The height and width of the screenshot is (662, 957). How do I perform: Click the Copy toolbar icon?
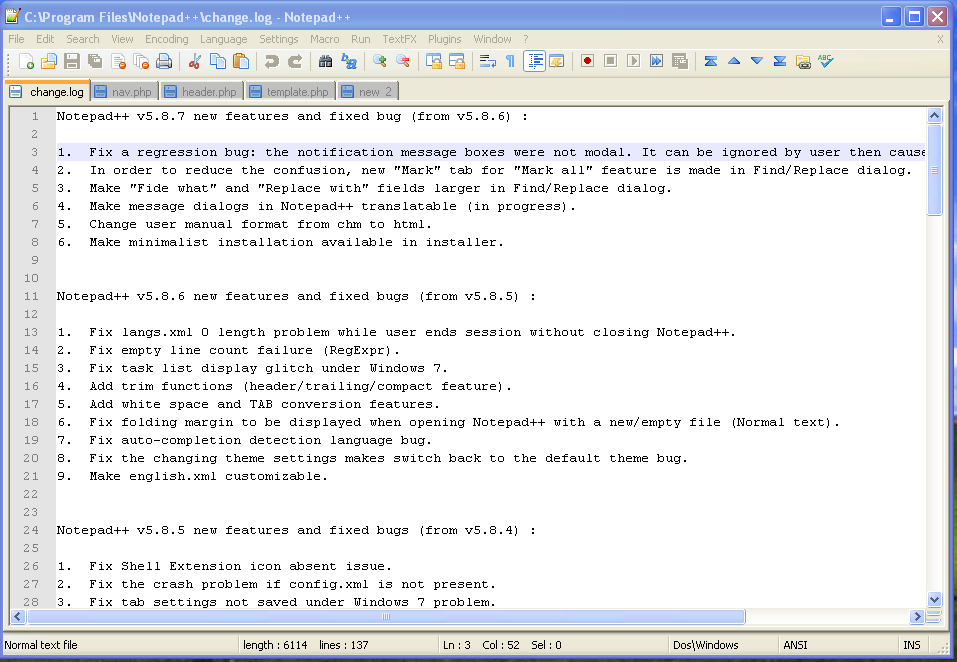click(x=218, y=61)
